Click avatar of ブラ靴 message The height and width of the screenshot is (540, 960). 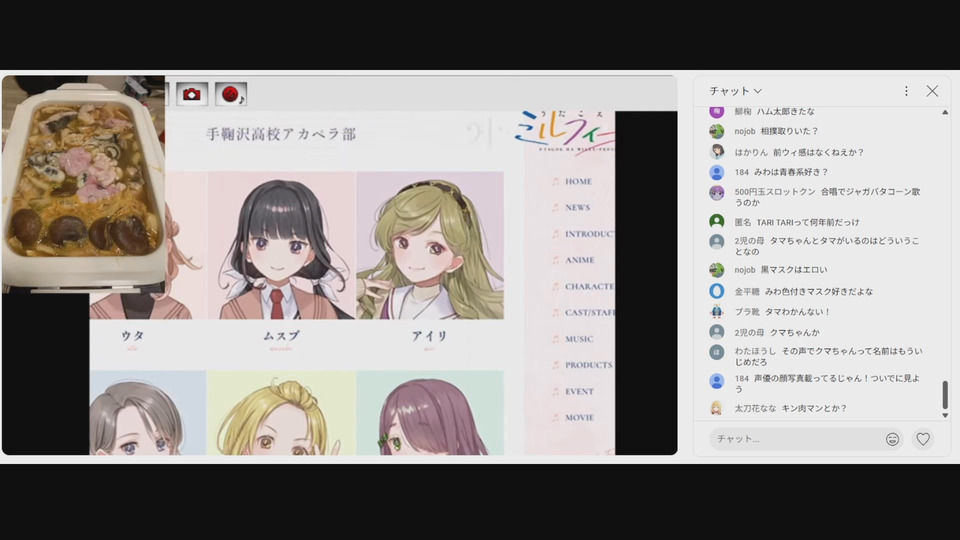click(716, 312)
